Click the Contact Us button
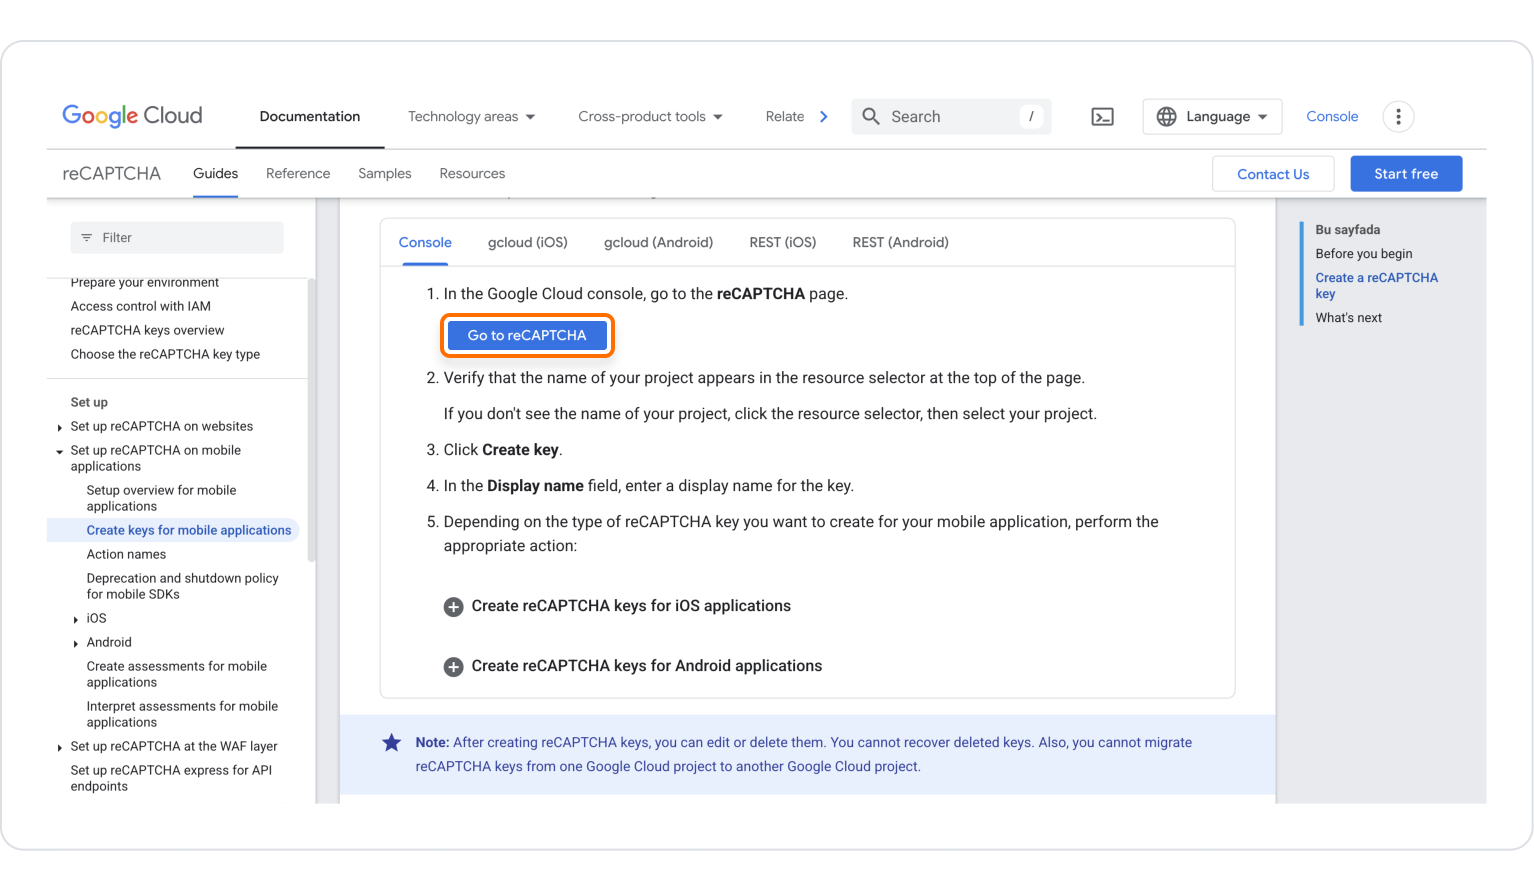Screen dimensions: 1534x891 [x=1273, y=174]
